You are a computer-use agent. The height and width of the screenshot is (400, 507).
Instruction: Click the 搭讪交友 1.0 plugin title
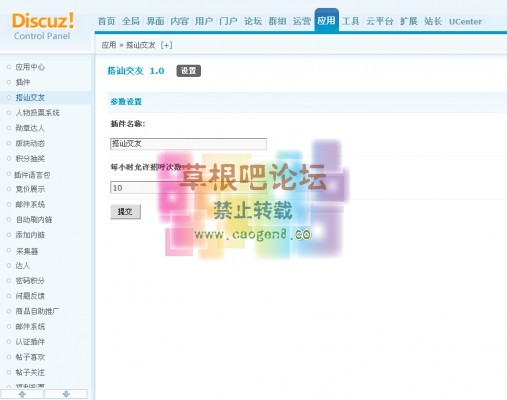[136, 71]
